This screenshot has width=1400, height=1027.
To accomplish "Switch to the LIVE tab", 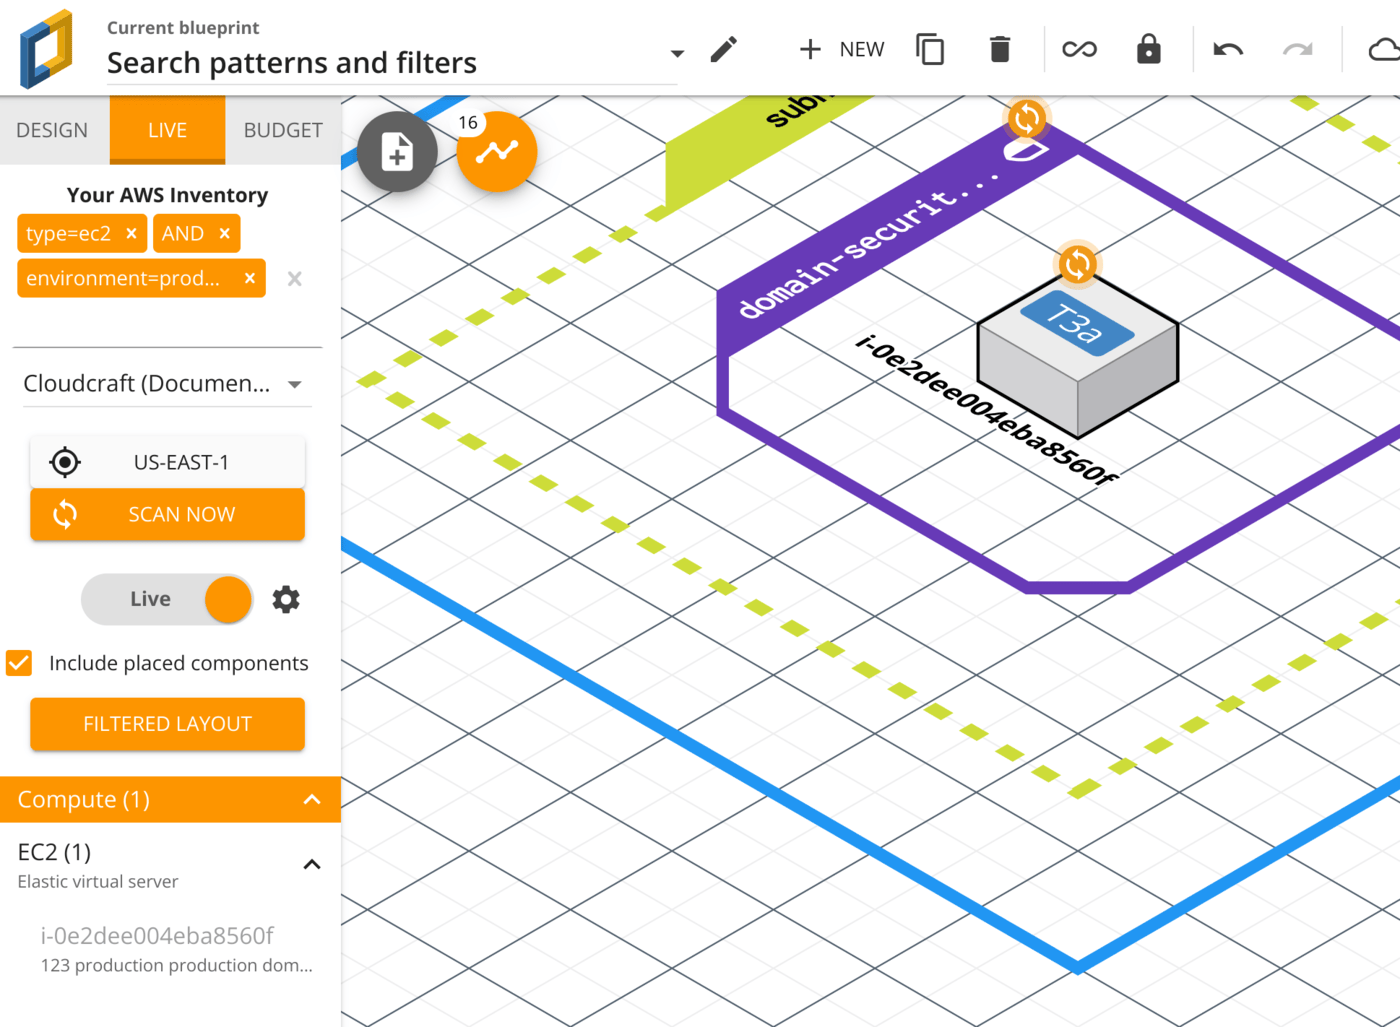I will [x=167, y=130].
